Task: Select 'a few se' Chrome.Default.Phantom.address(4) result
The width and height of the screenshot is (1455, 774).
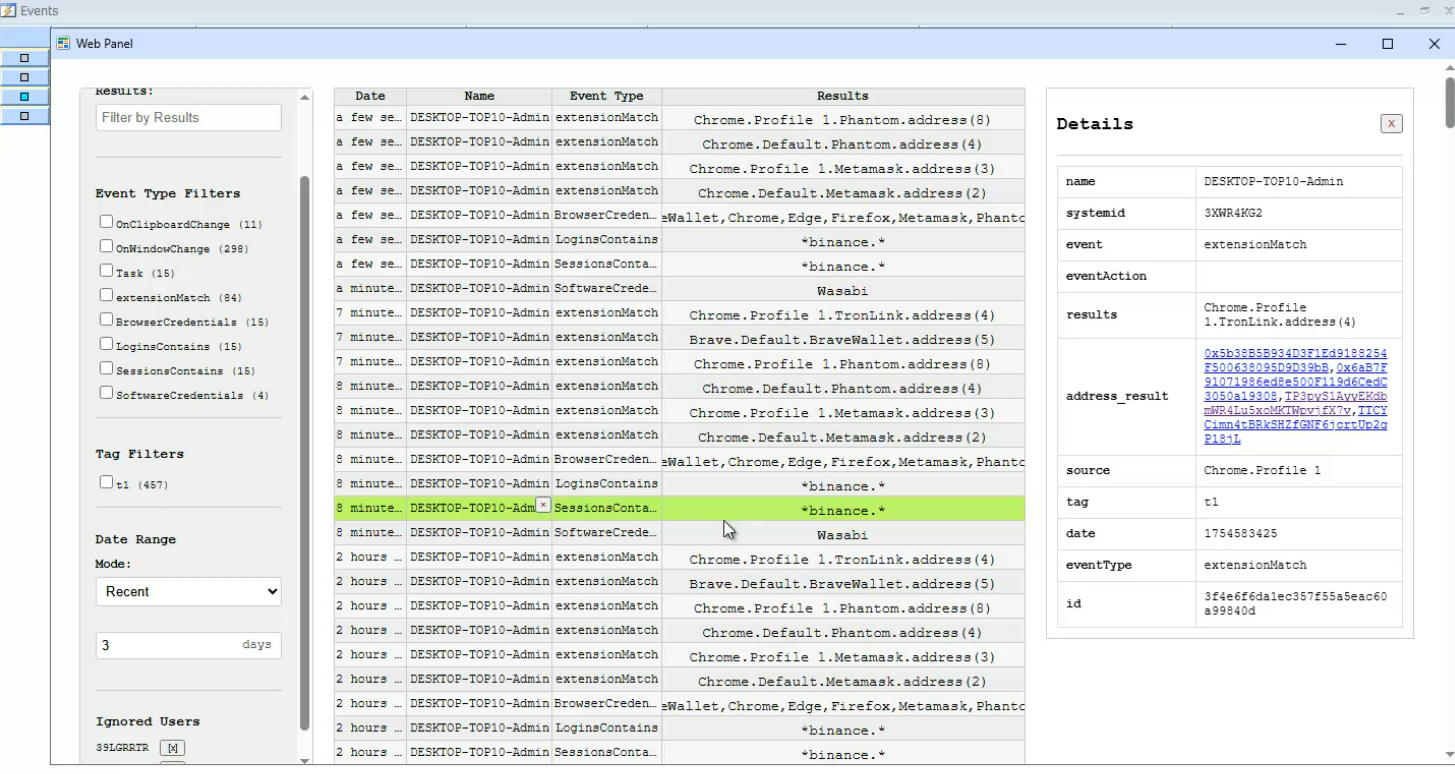Action: (843, 144)
